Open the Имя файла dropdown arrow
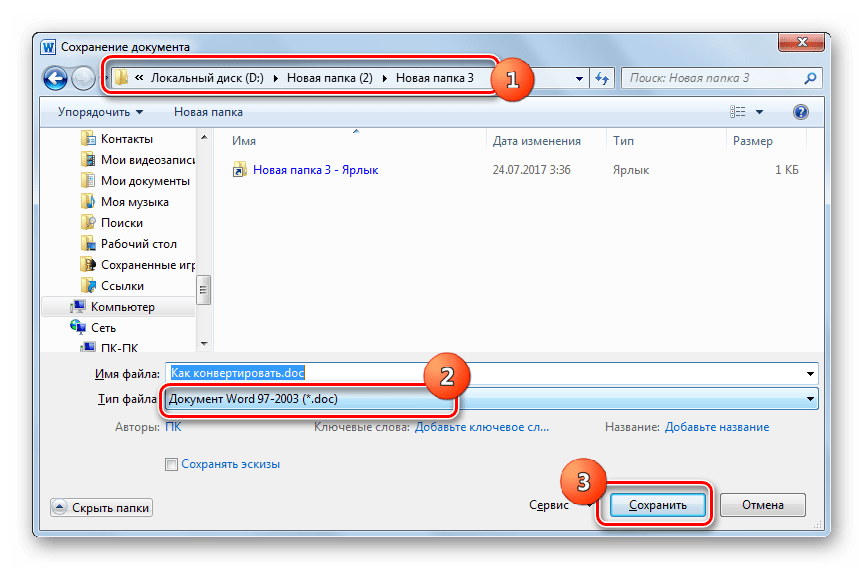Viewport: 864px width, 570px height. pyautogui.click(x=810, y=374)
